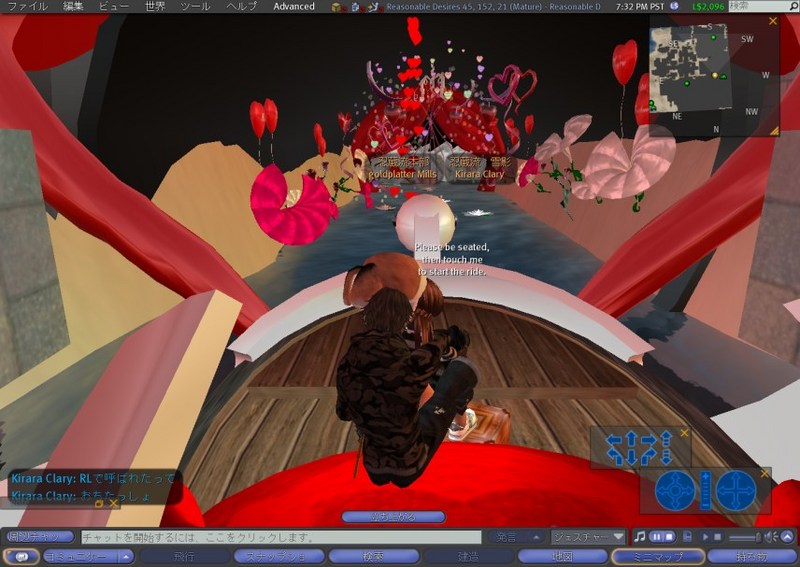800x567 pixels.
Task: Open the 編集 (Edit) menu
Action: pyautogui.click(x=72, y=7)
